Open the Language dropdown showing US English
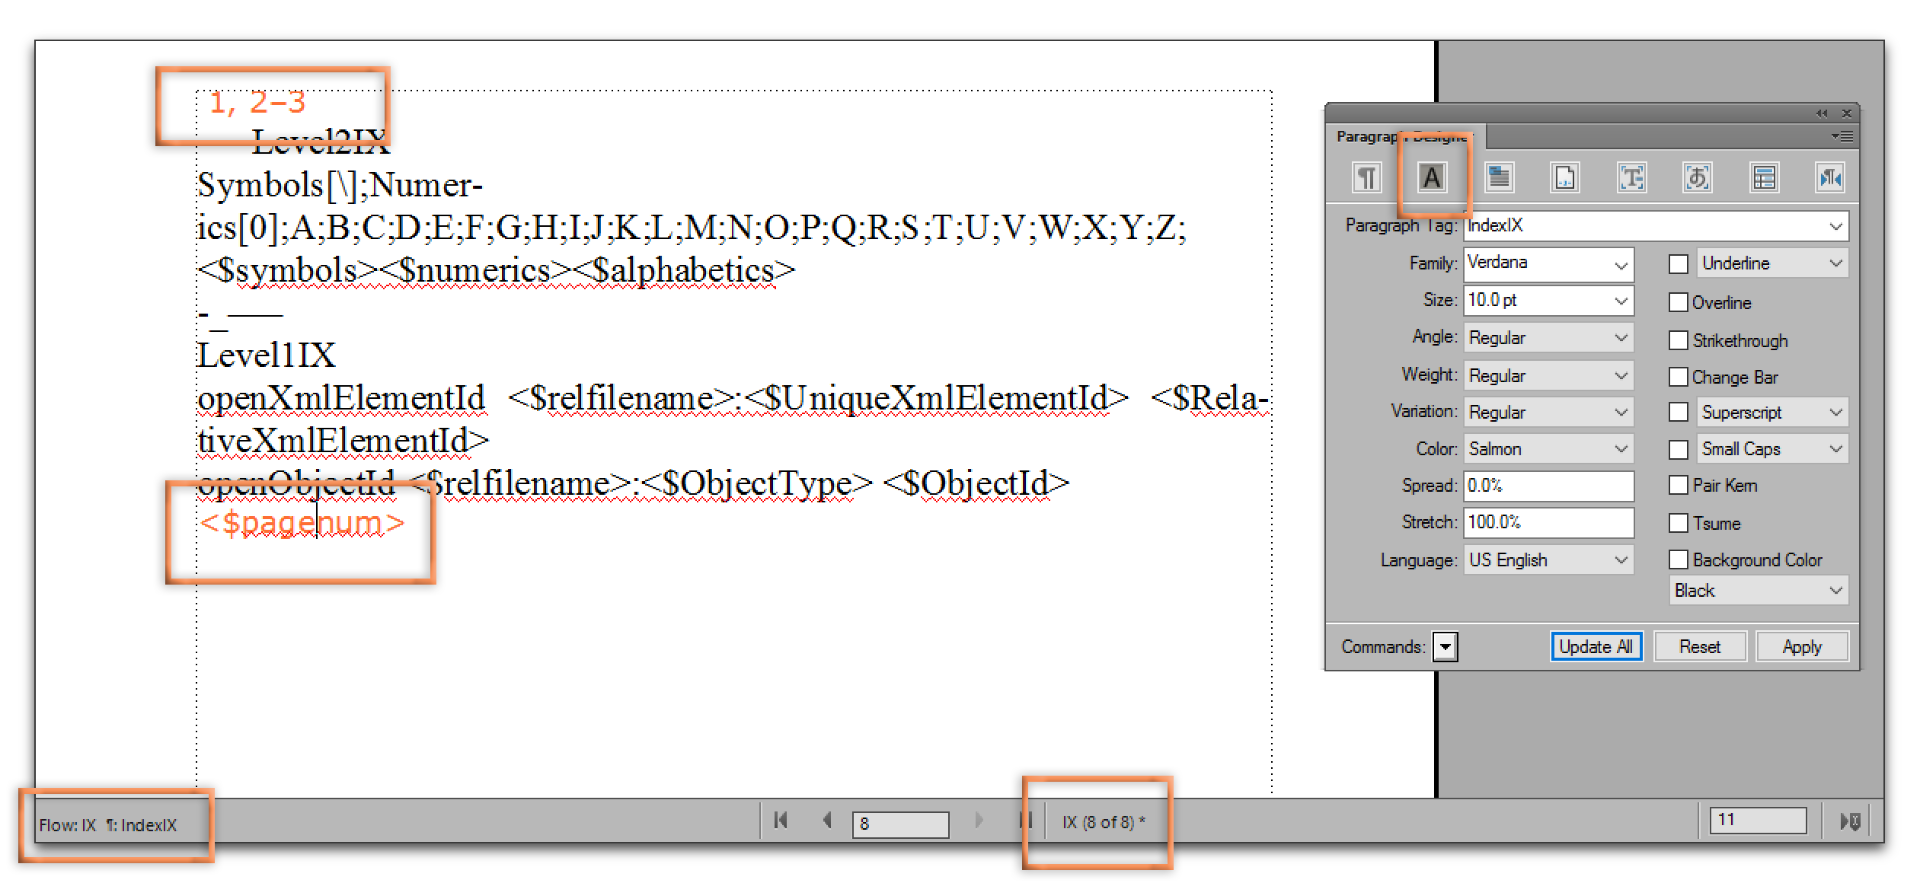This screenshot has width=1920, height=883. coord(1548,560)
